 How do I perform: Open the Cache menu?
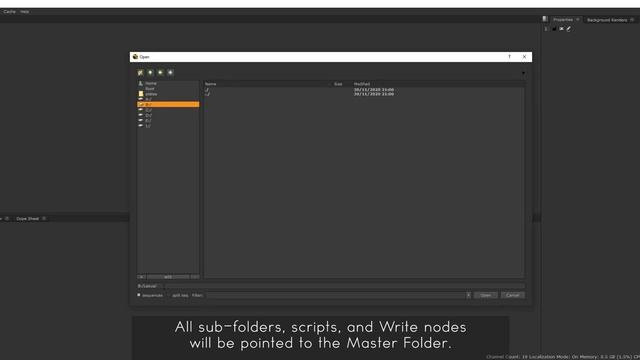coord(9,11)
